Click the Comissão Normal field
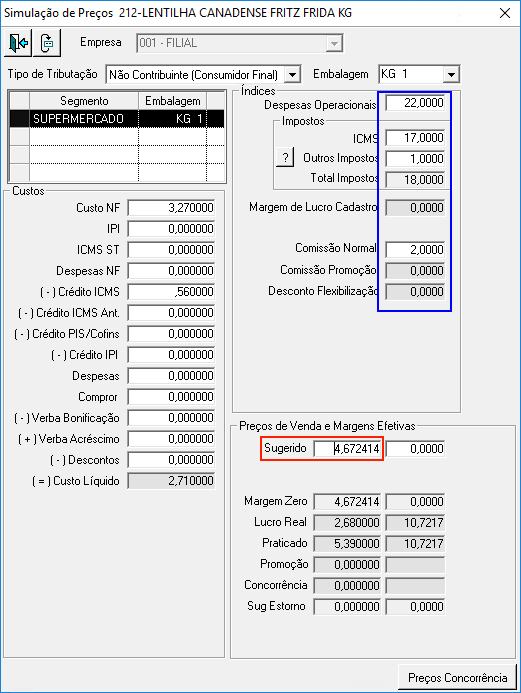This screenshot has height=693, width=521. 415,250
